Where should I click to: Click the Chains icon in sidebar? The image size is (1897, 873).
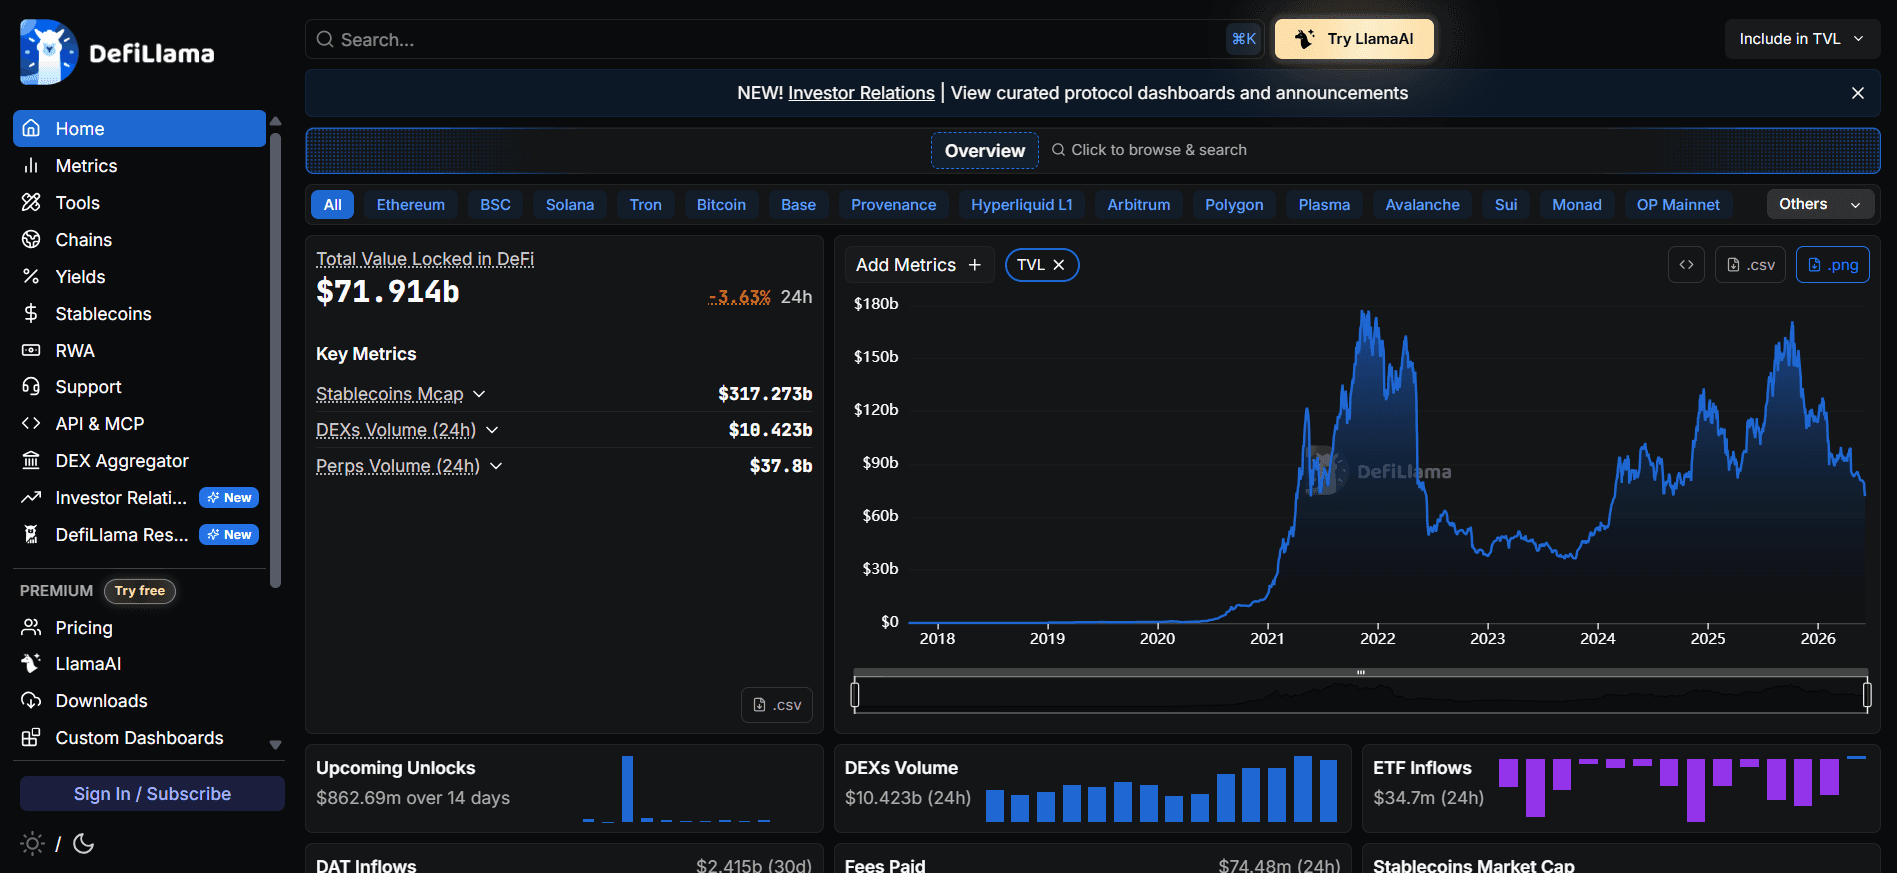(x=31, y=239)
